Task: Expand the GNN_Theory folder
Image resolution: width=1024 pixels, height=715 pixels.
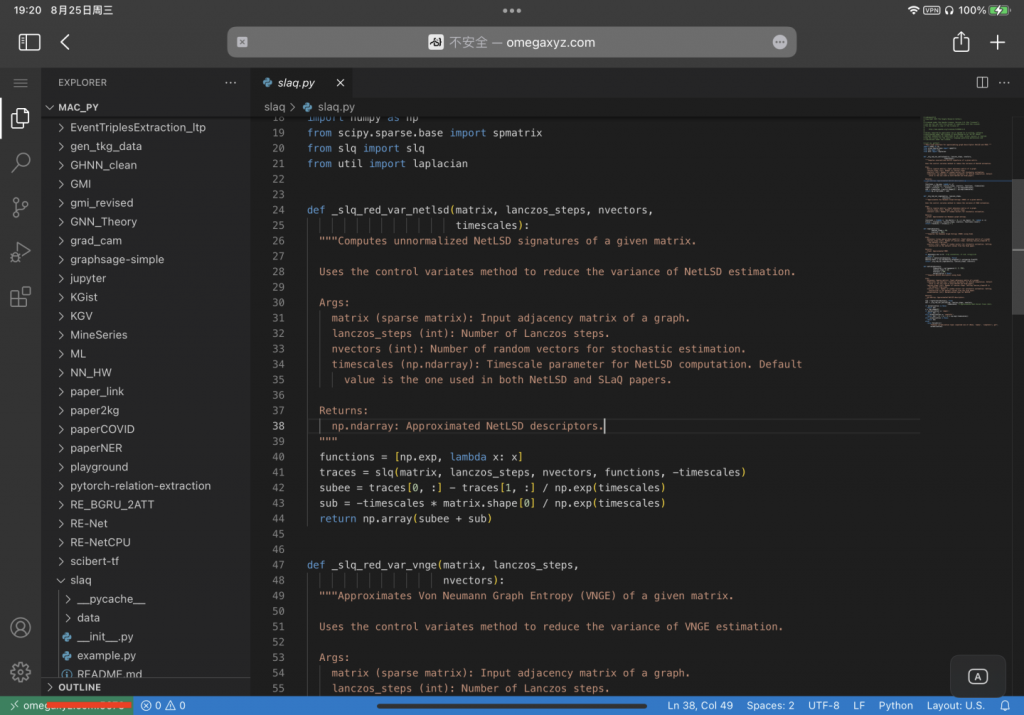Action: (x=103, y=221)
